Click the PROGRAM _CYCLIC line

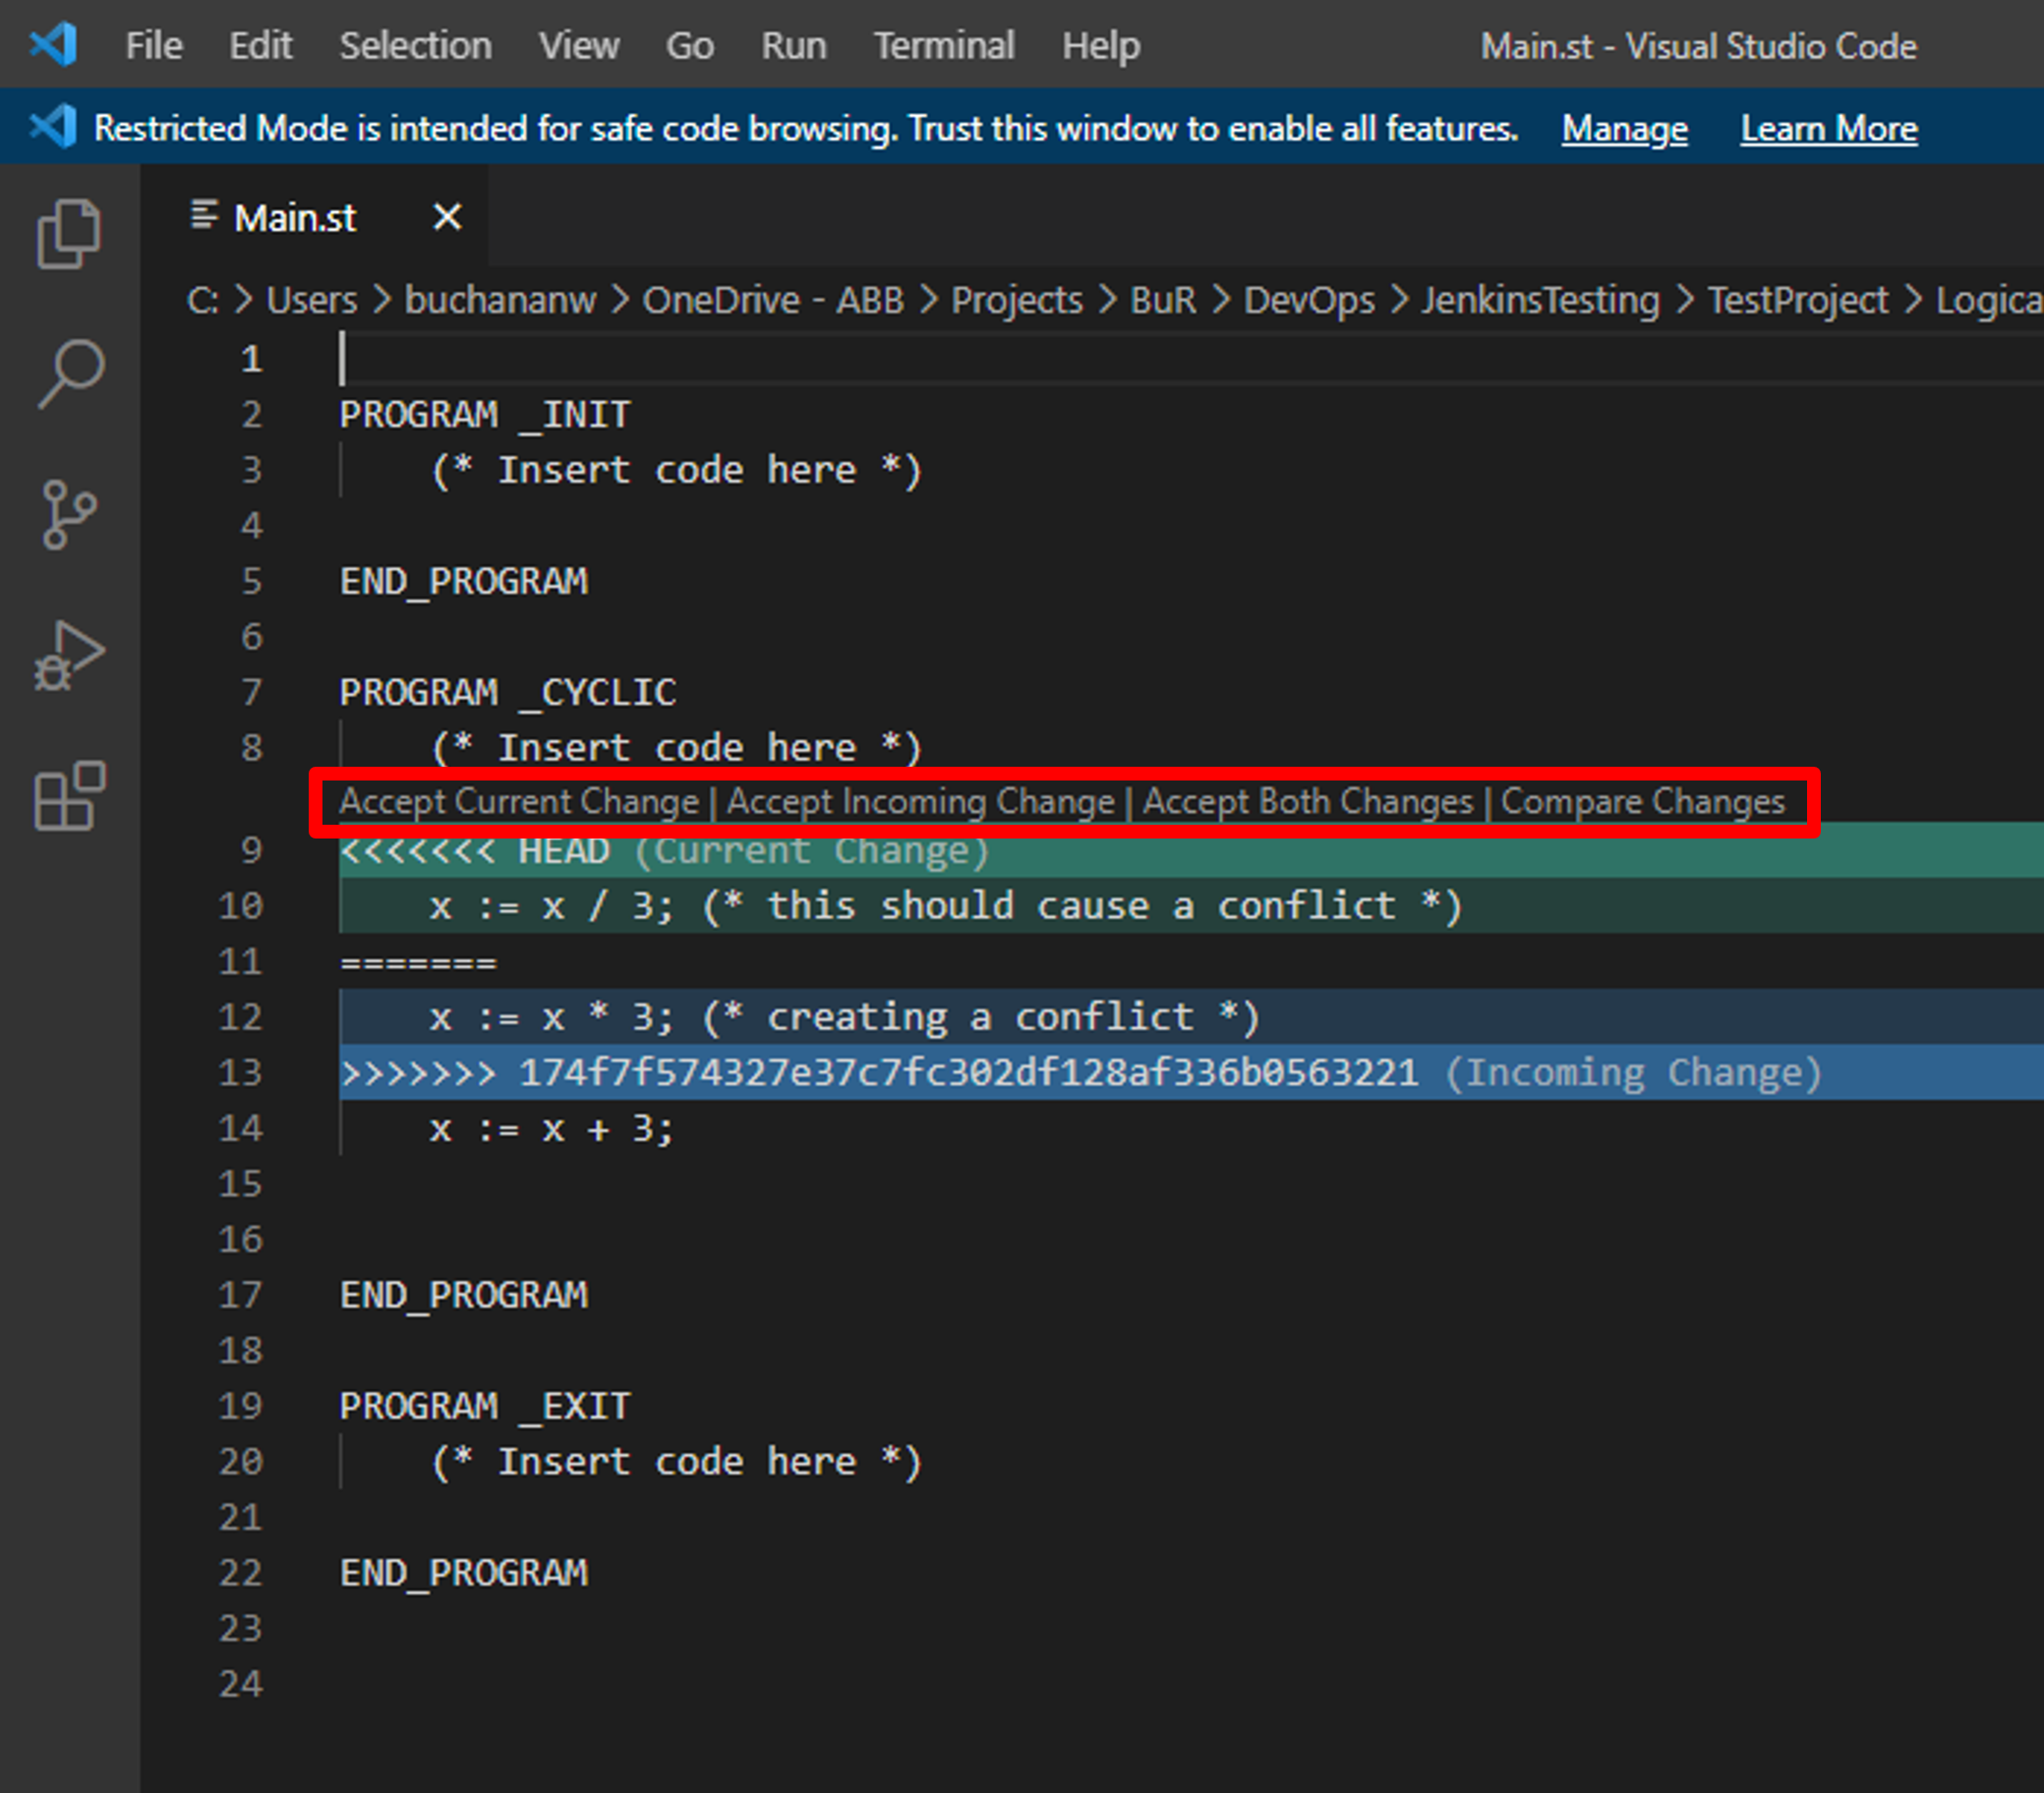[508, 692]
